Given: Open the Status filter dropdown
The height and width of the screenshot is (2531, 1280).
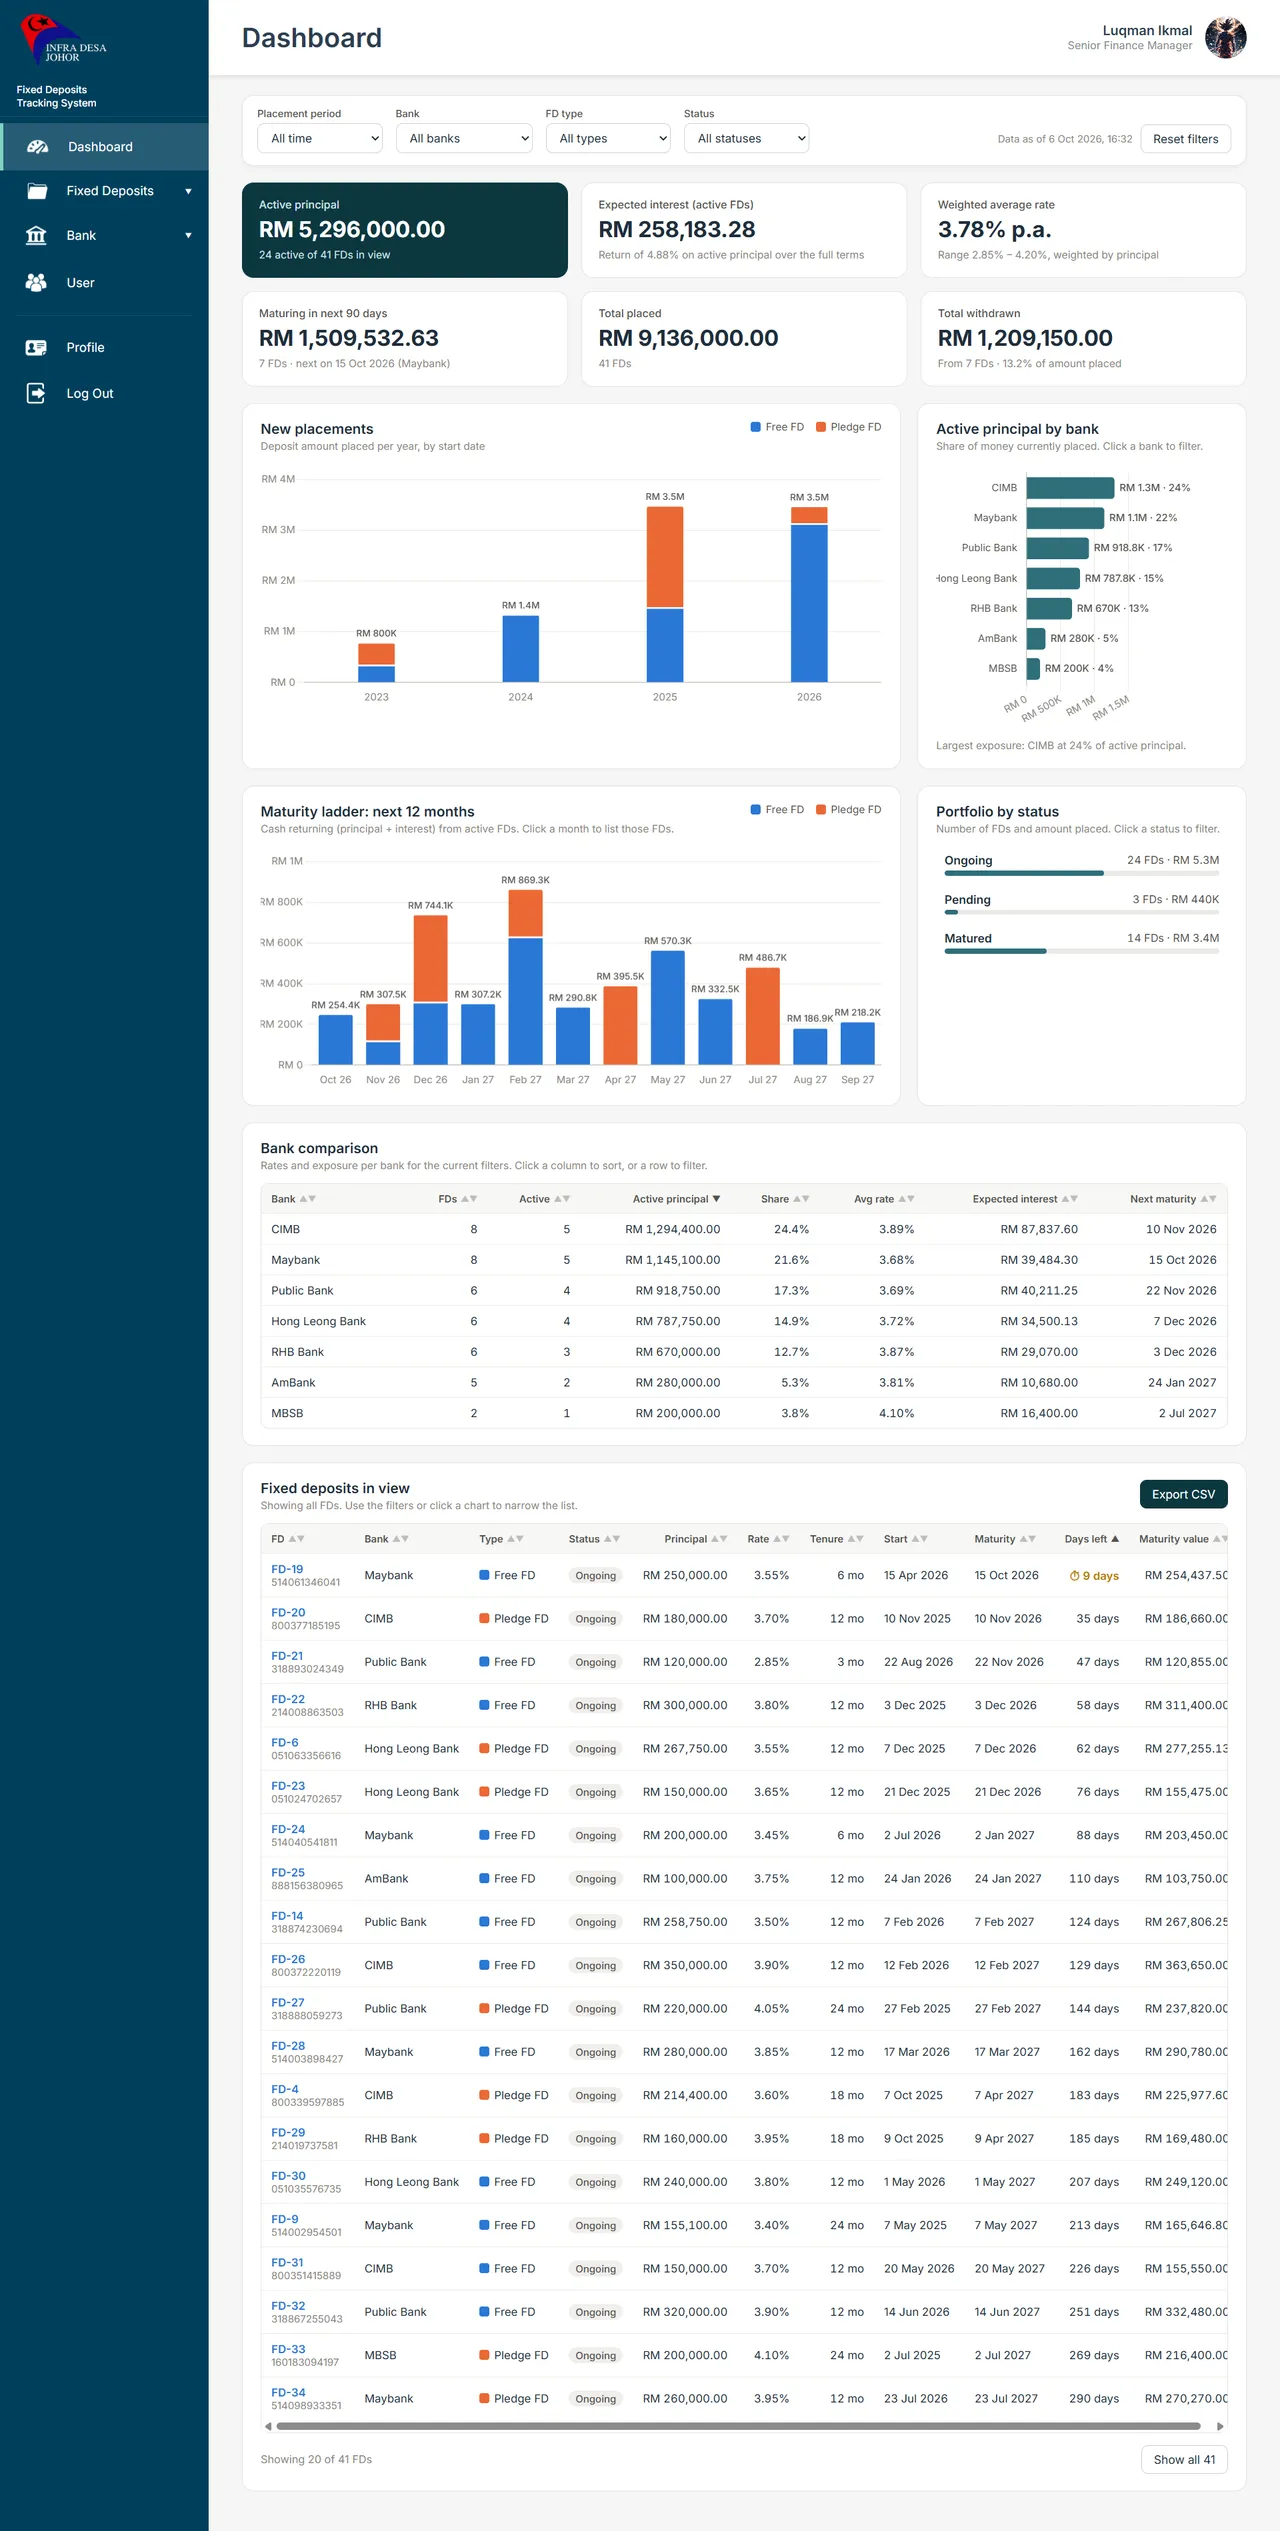Looking at the screenshot, I should (x=746, y=139).
